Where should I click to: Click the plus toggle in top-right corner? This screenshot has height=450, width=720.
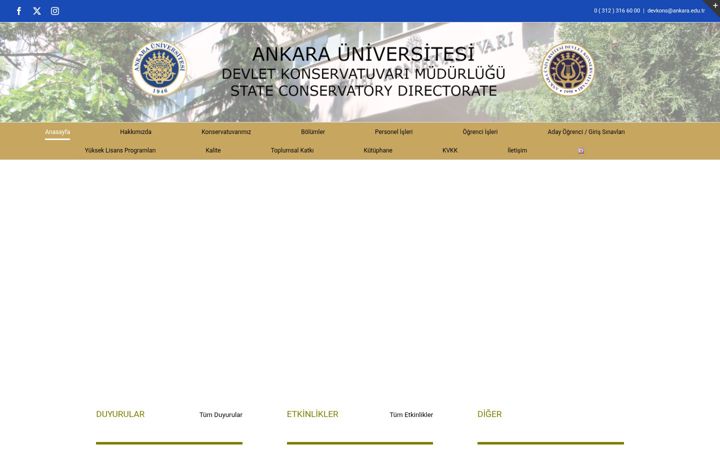[714, 5]
